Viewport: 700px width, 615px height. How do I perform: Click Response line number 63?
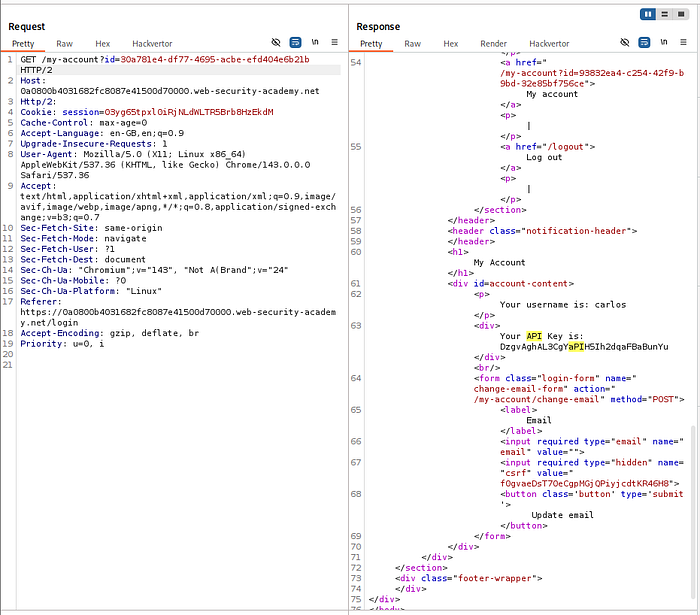(x=356, y=326)
